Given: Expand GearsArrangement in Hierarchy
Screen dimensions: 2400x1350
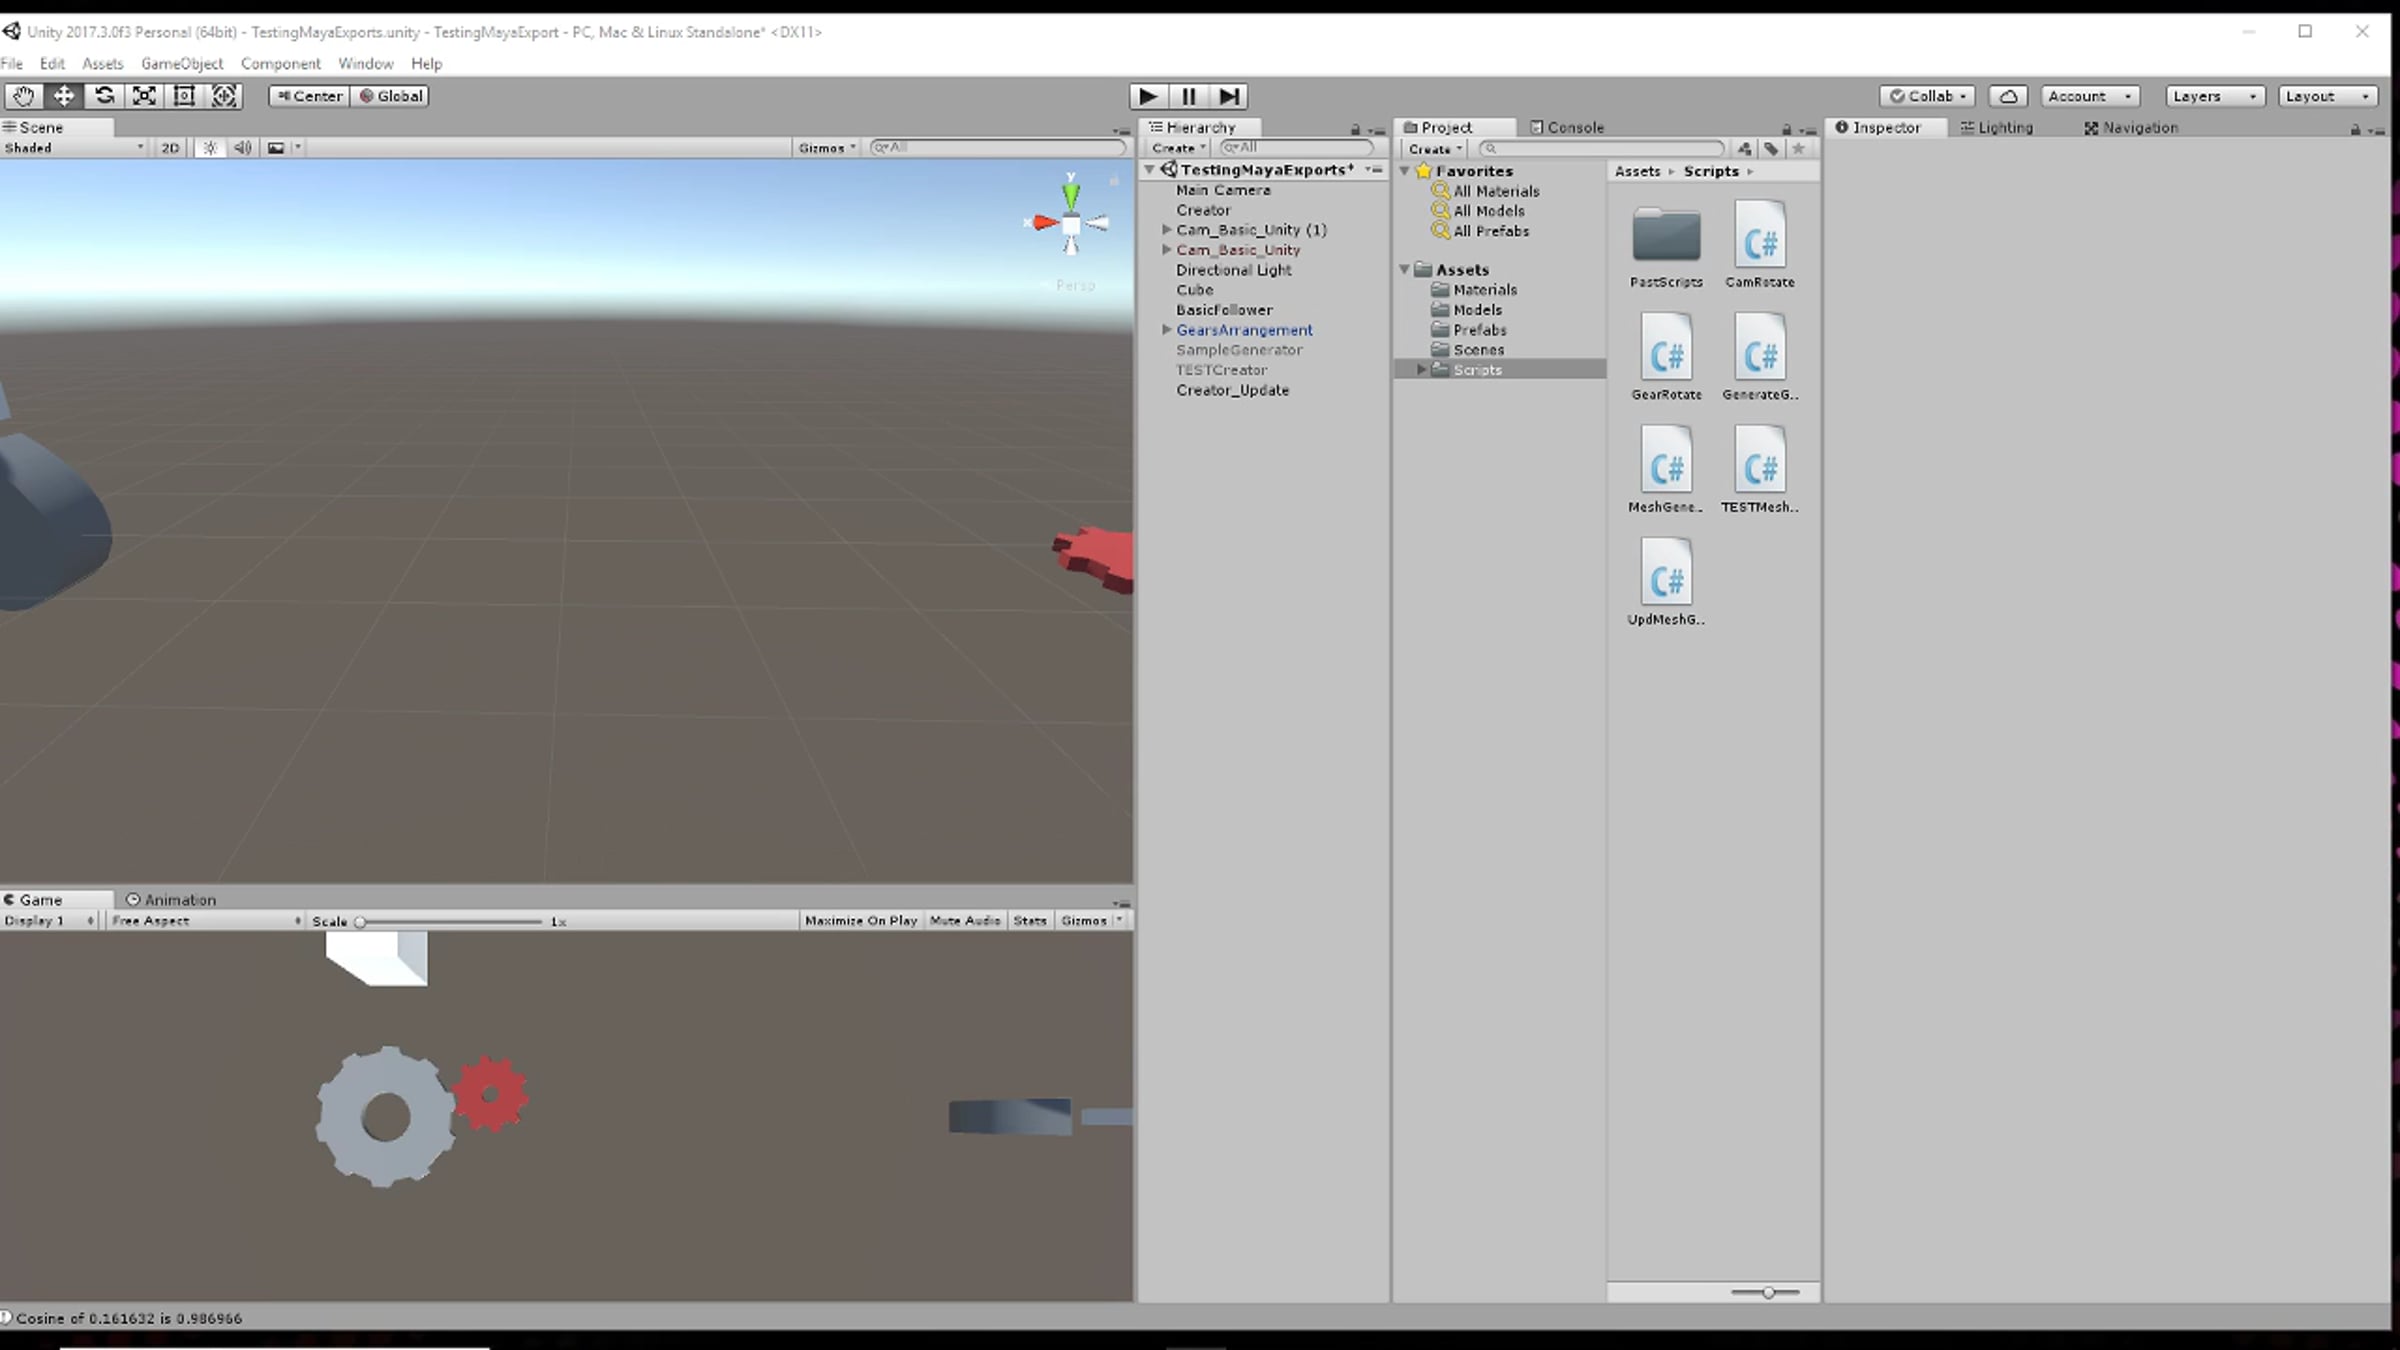Looking at the screenshot, I should (x=1166, y=330).
